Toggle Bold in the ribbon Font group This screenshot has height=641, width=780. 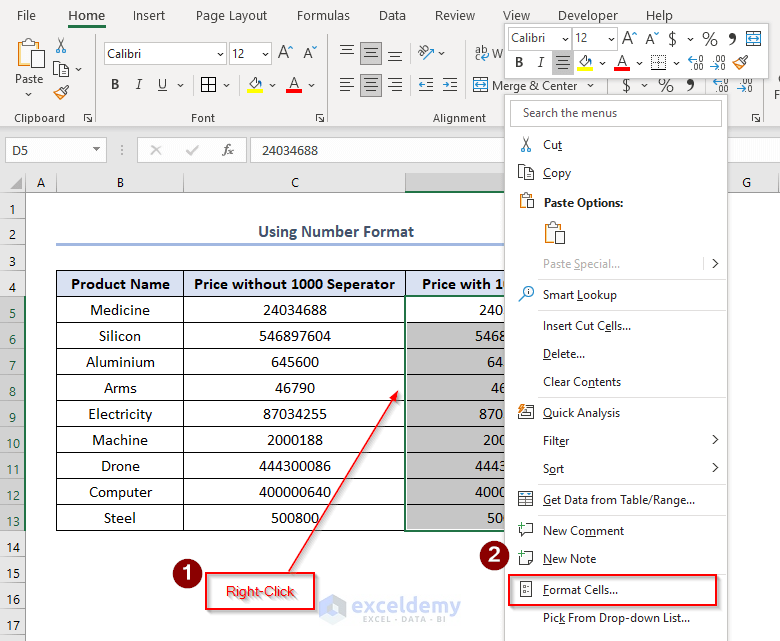click(x=115, y=85)
